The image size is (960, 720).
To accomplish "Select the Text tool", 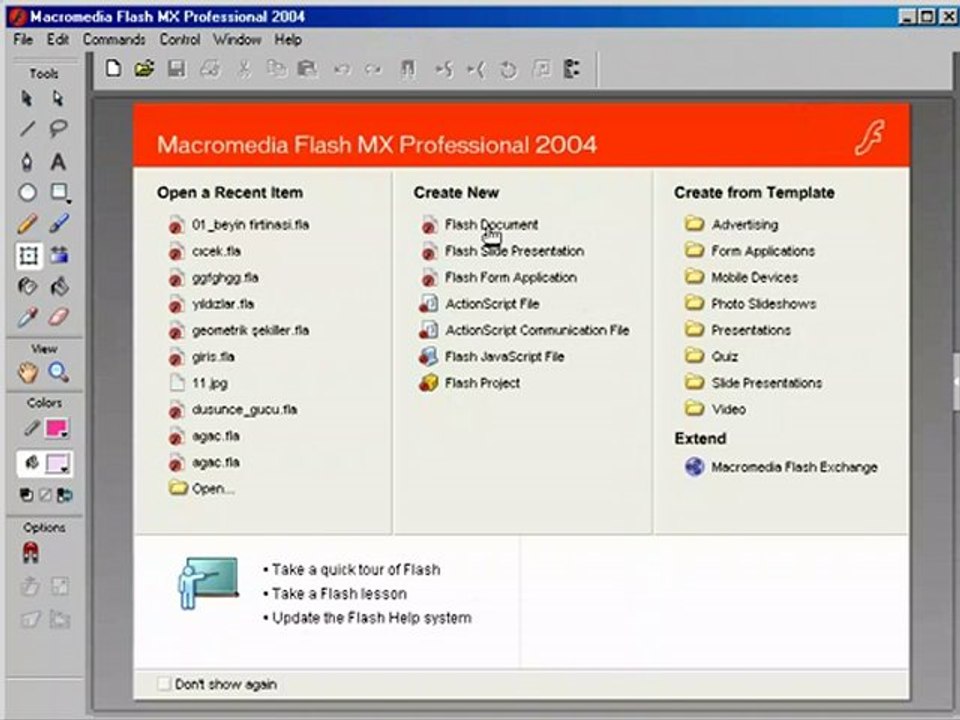I will tap(58, 162).
